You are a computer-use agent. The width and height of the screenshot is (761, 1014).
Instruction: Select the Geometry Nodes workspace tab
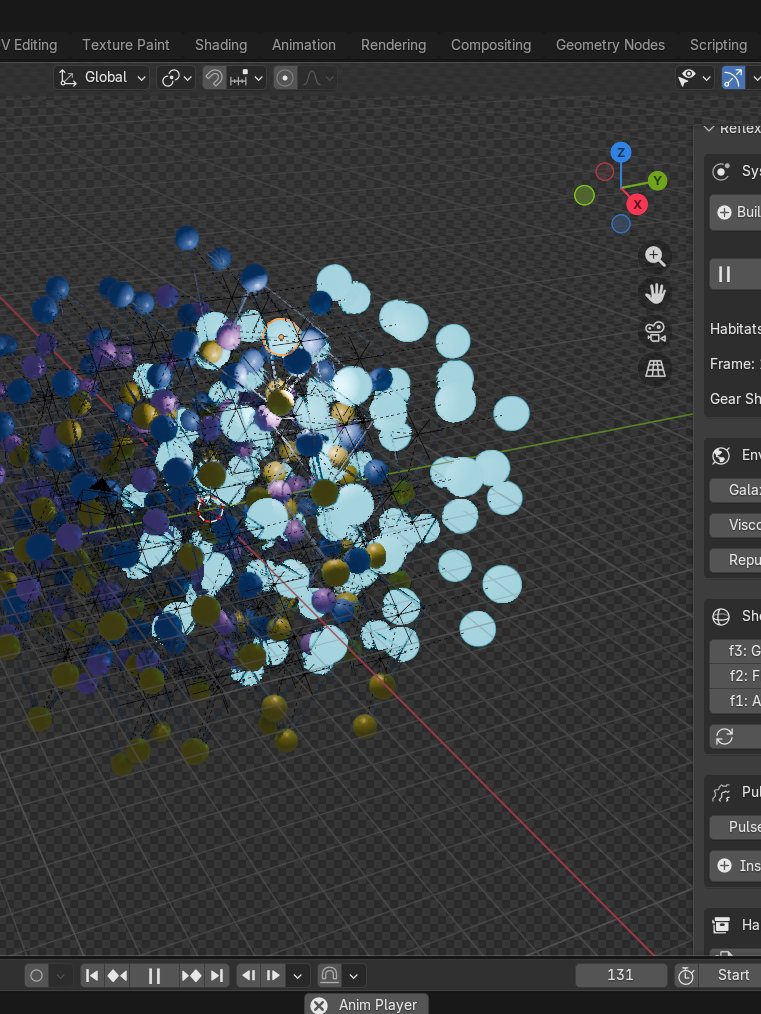610,45
